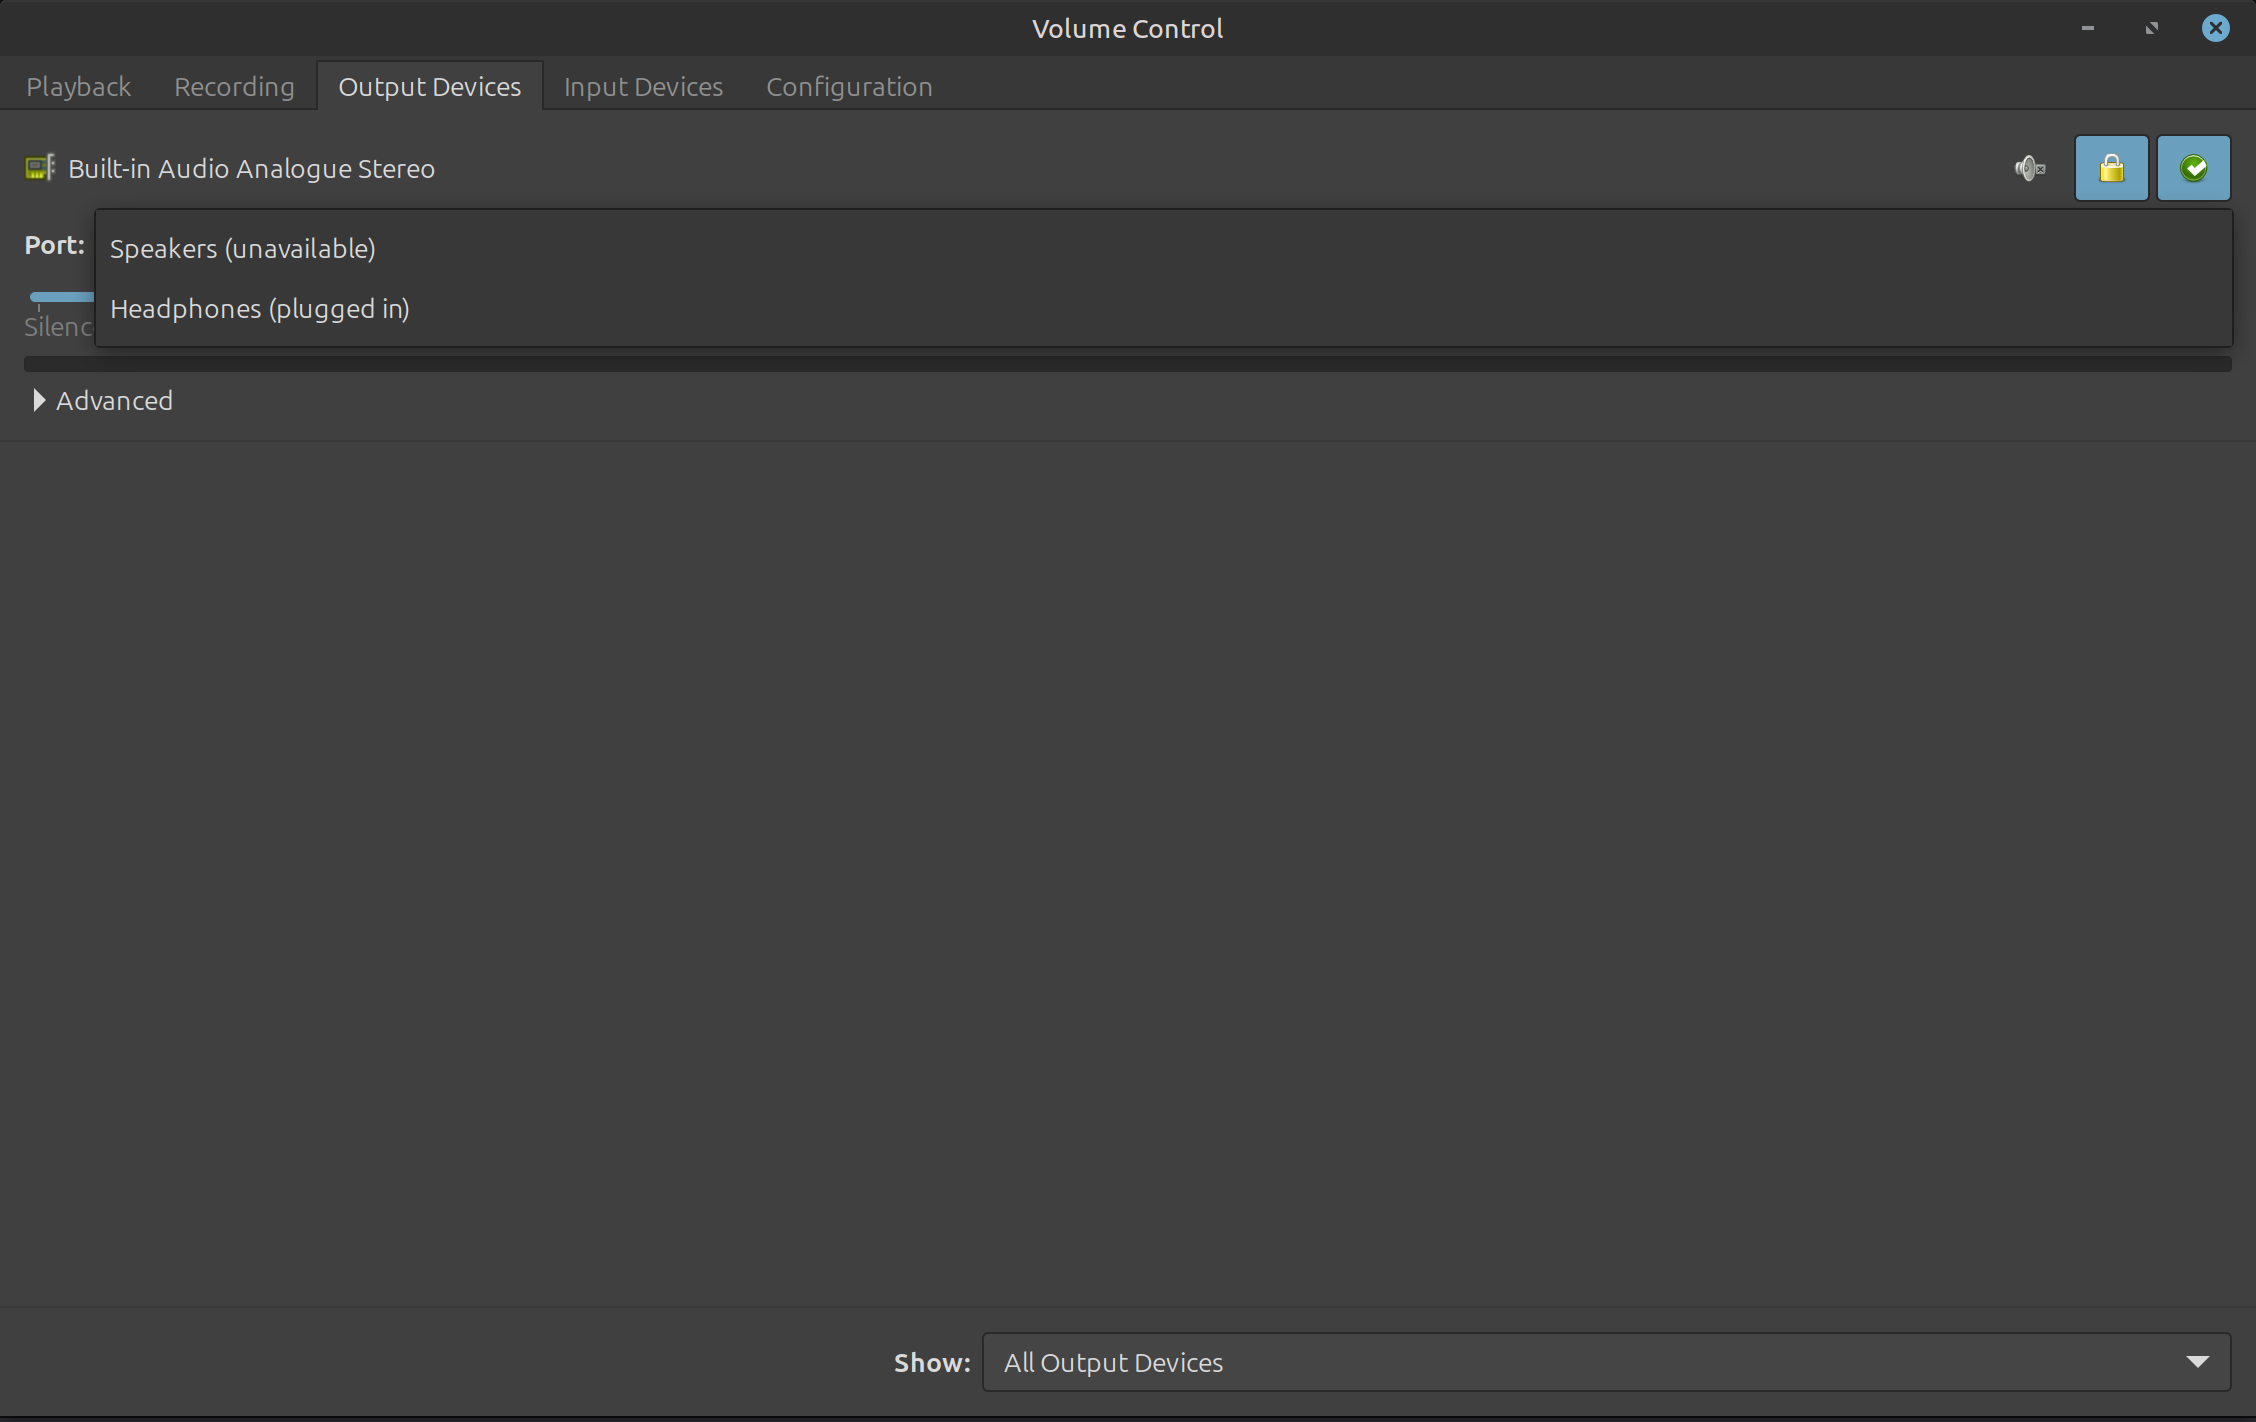Select Speakers (unavailable) port option
The height and width of the screenshot is (1422, 2256).
tap(243, 249)
